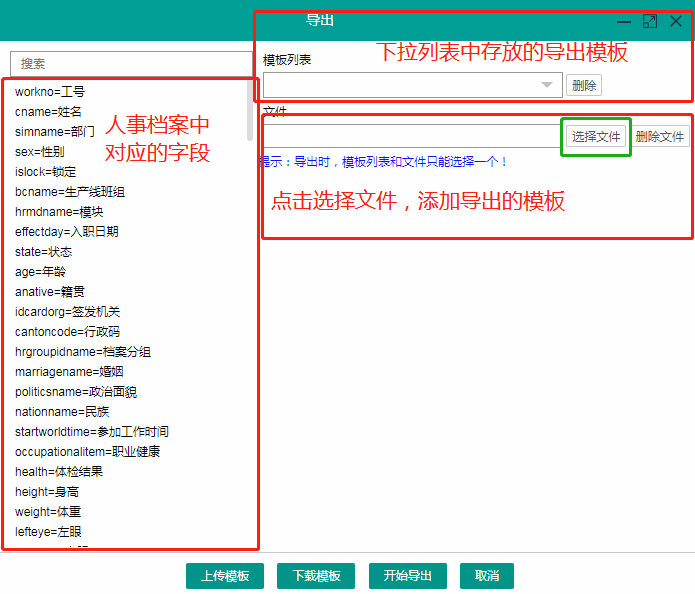Click the 文件 path input field
This screenshot has width=695, height=594.
point(412,136)
